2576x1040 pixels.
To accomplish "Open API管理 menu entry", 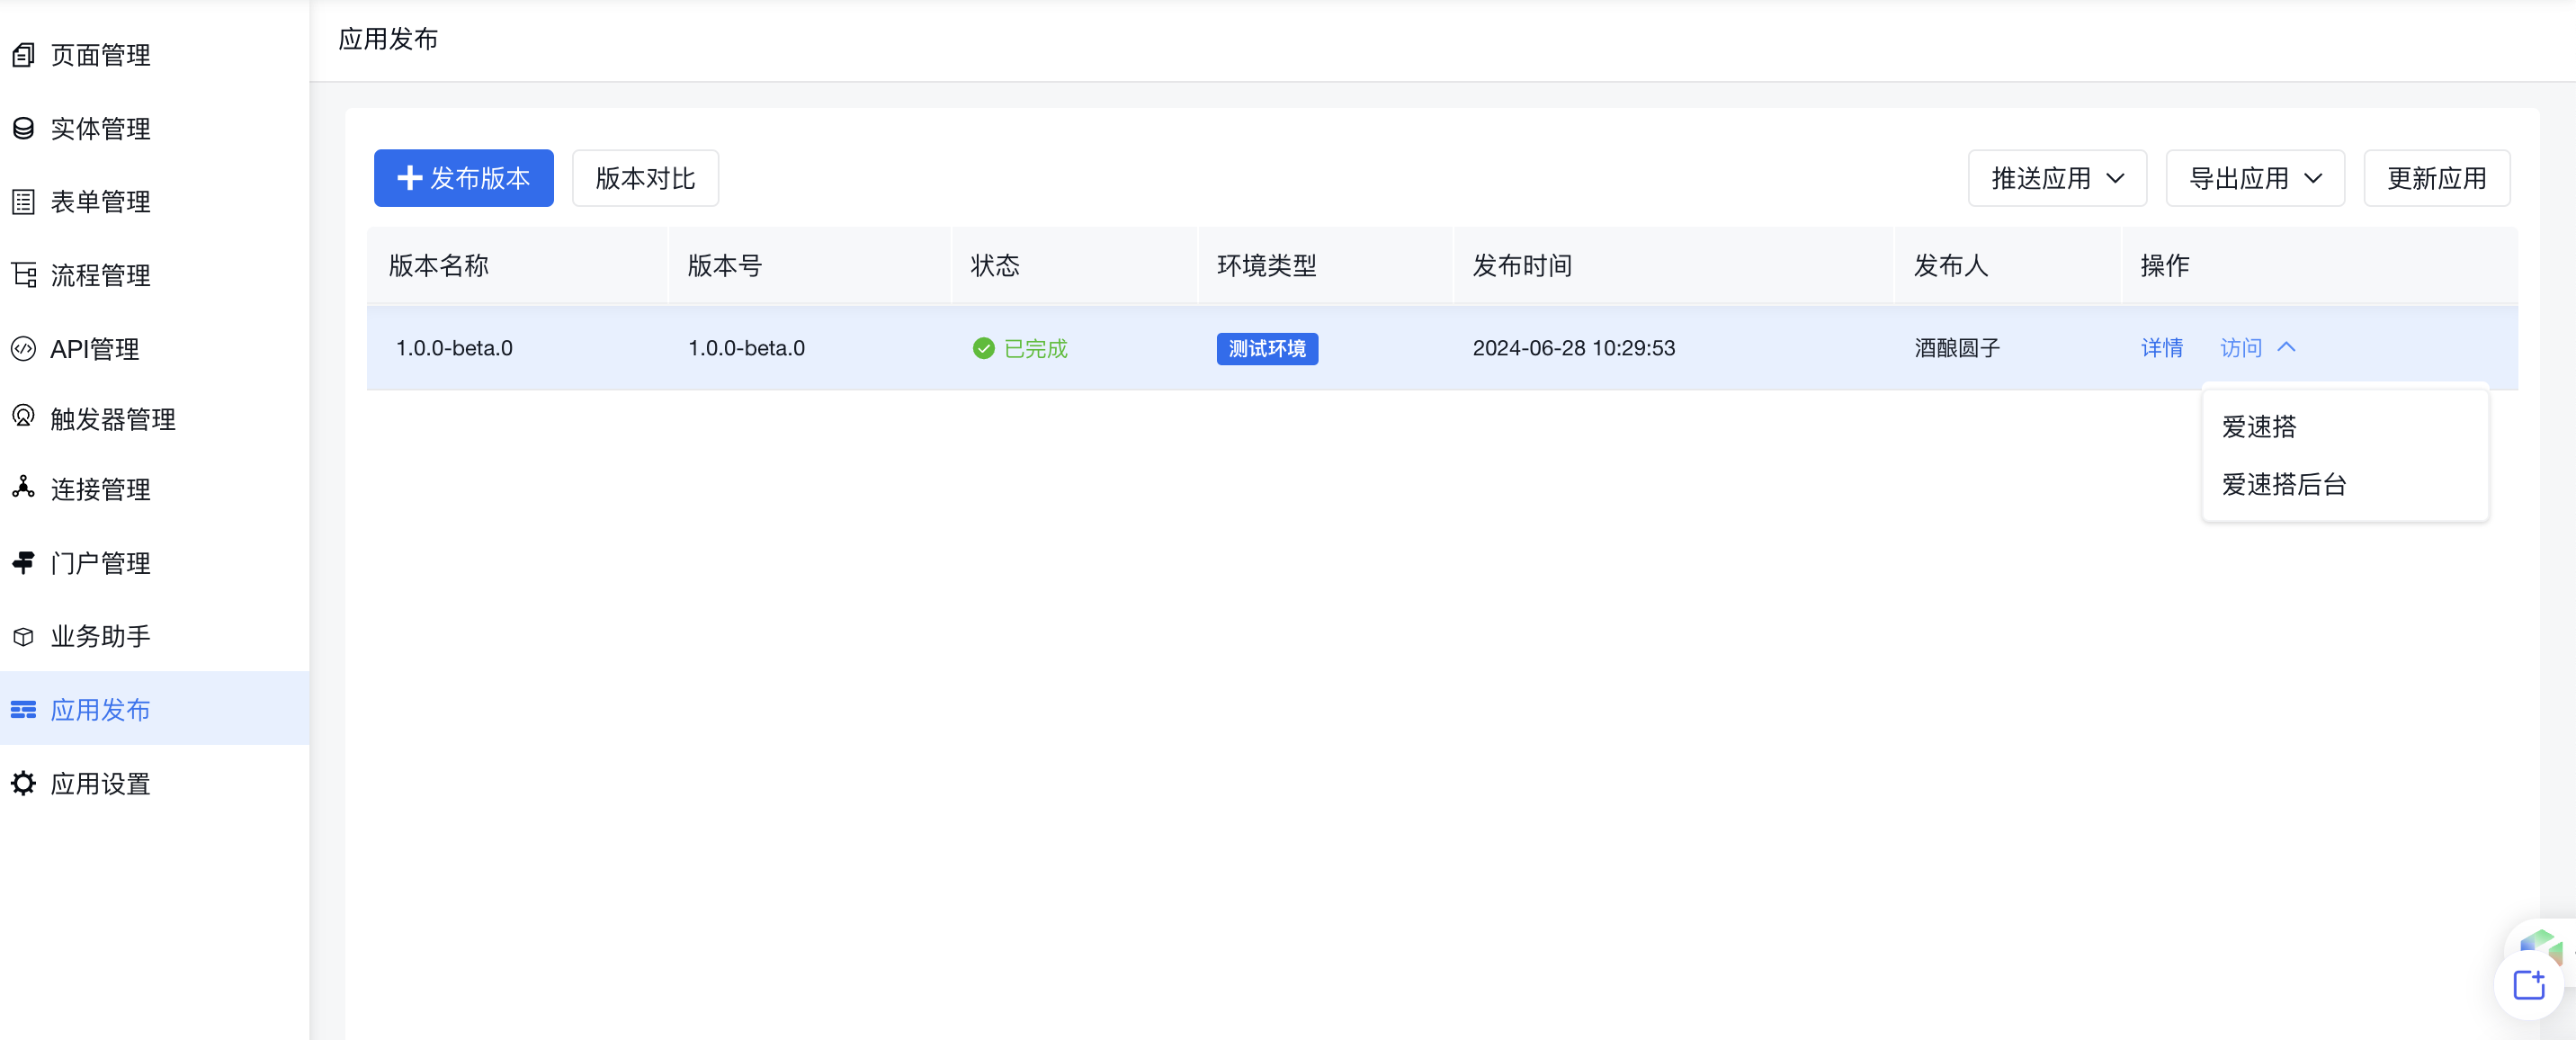I will click(154, 349).
